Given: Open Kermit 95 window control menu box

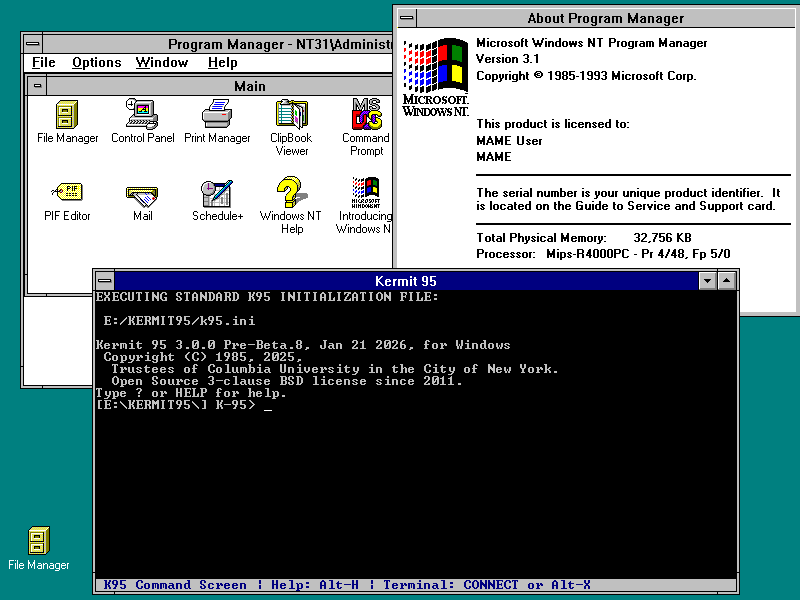Looking at the screenshot, I should pyautogui.click(x=105, y=281).
